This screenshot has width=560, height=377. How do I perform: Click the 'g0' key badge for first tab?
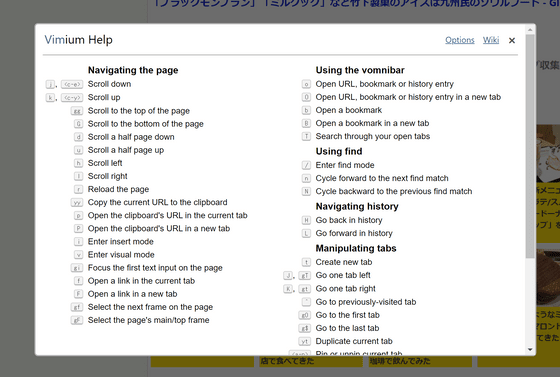(x=305, y=315)
